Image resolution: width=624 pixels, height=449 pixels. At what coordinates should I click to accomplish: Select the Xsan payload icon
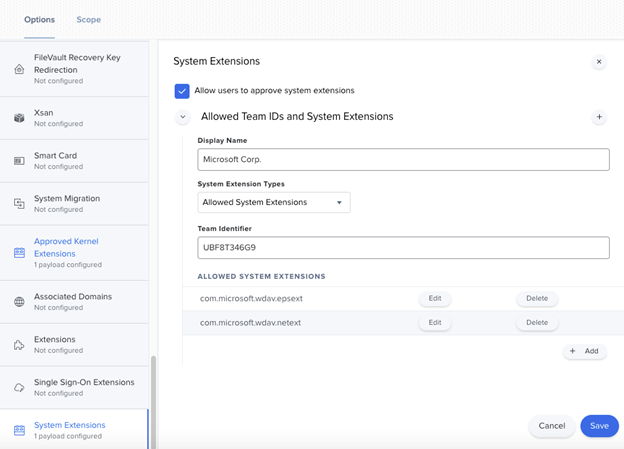point(19,118)
